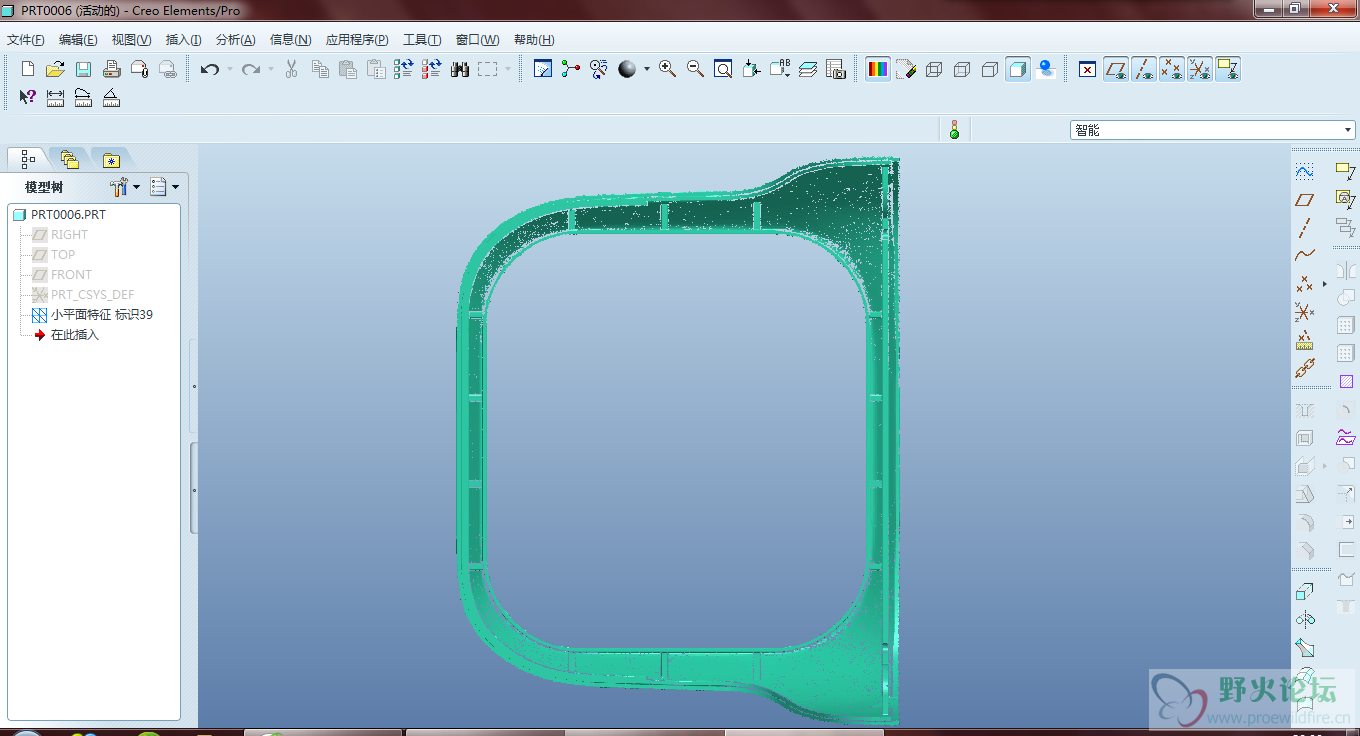Image resolution: width=1360 pixels, height=736 pixels.
Task: Refit the model to the screen
Action: tap(723, 69)
